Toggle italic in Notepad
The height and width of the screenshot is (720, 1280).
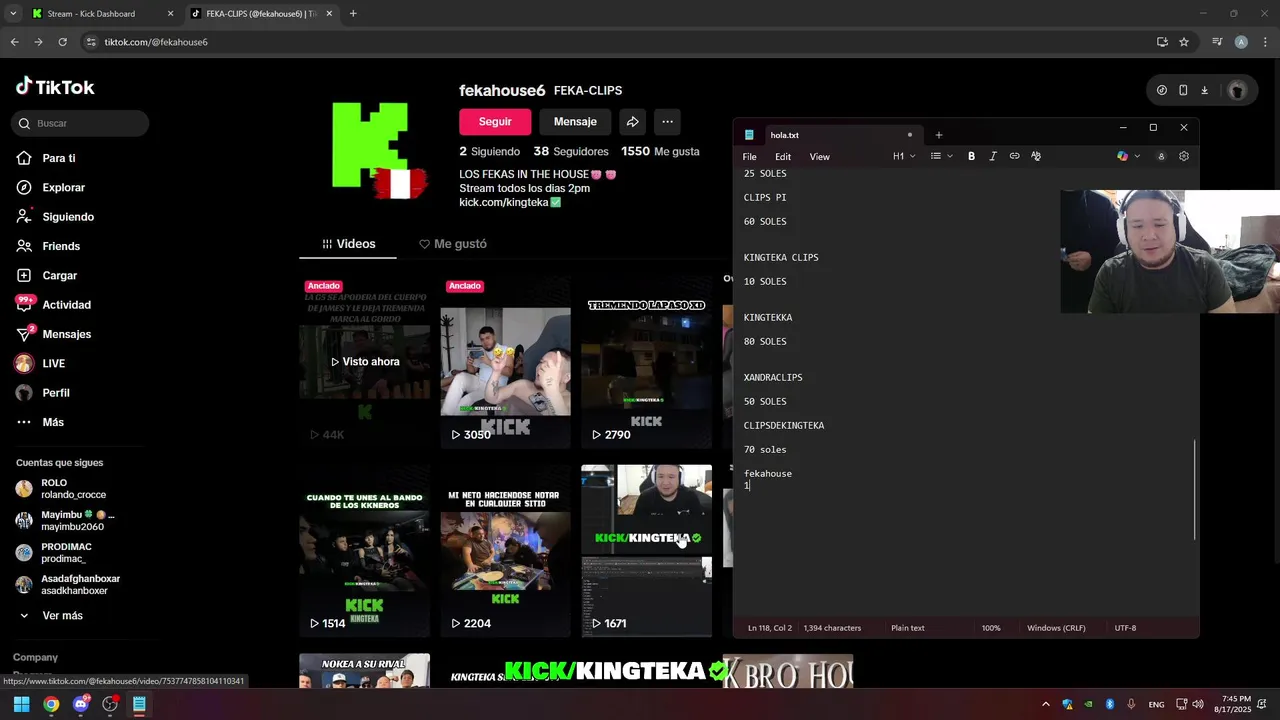993,156
